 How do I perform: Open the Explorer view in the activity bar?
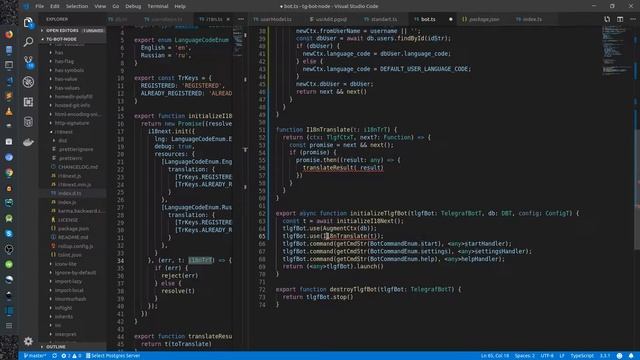tap(28, 22)
